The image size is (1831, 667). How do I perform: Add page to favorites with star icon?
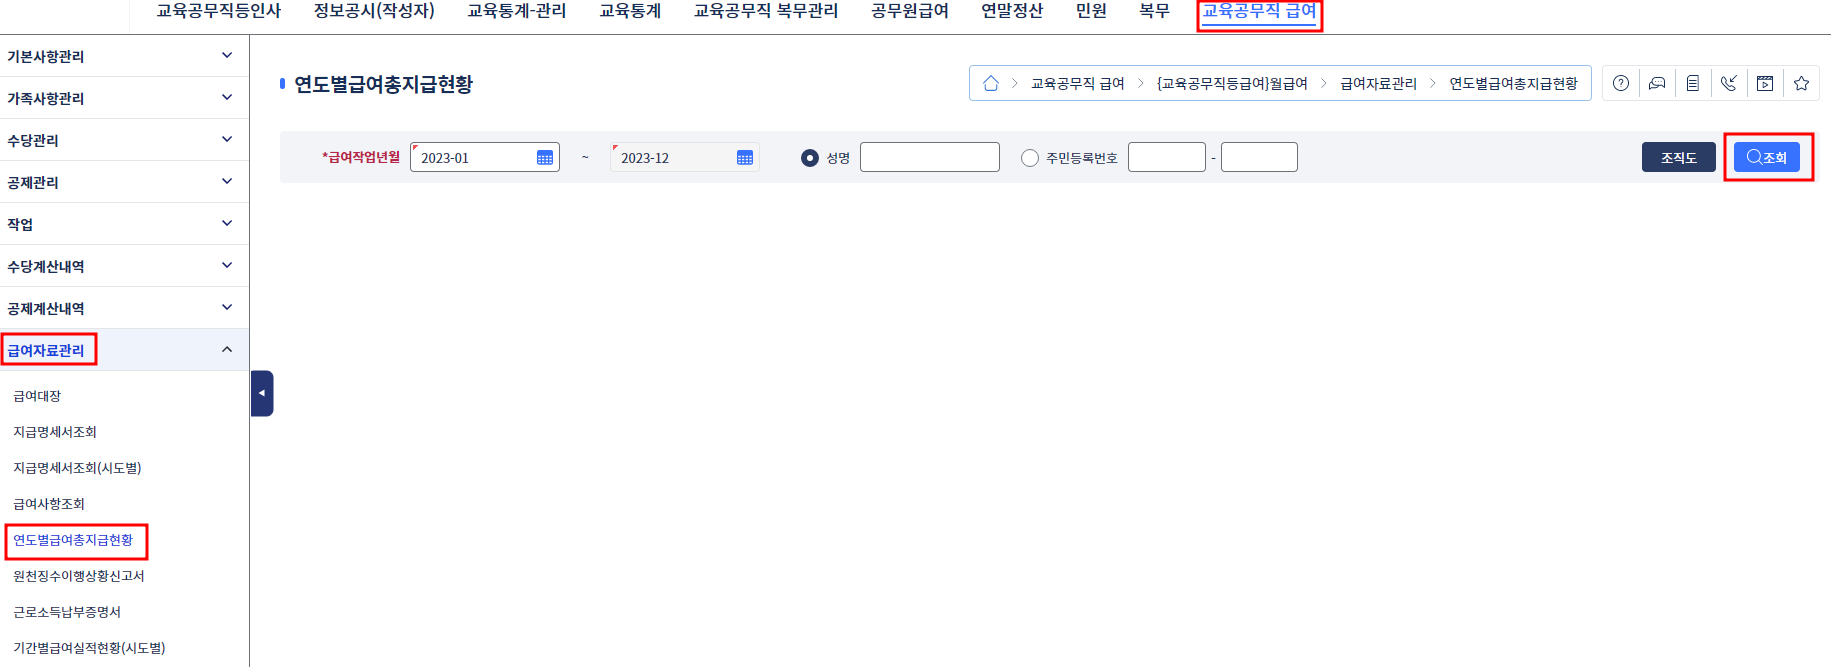pos(1801,83)
